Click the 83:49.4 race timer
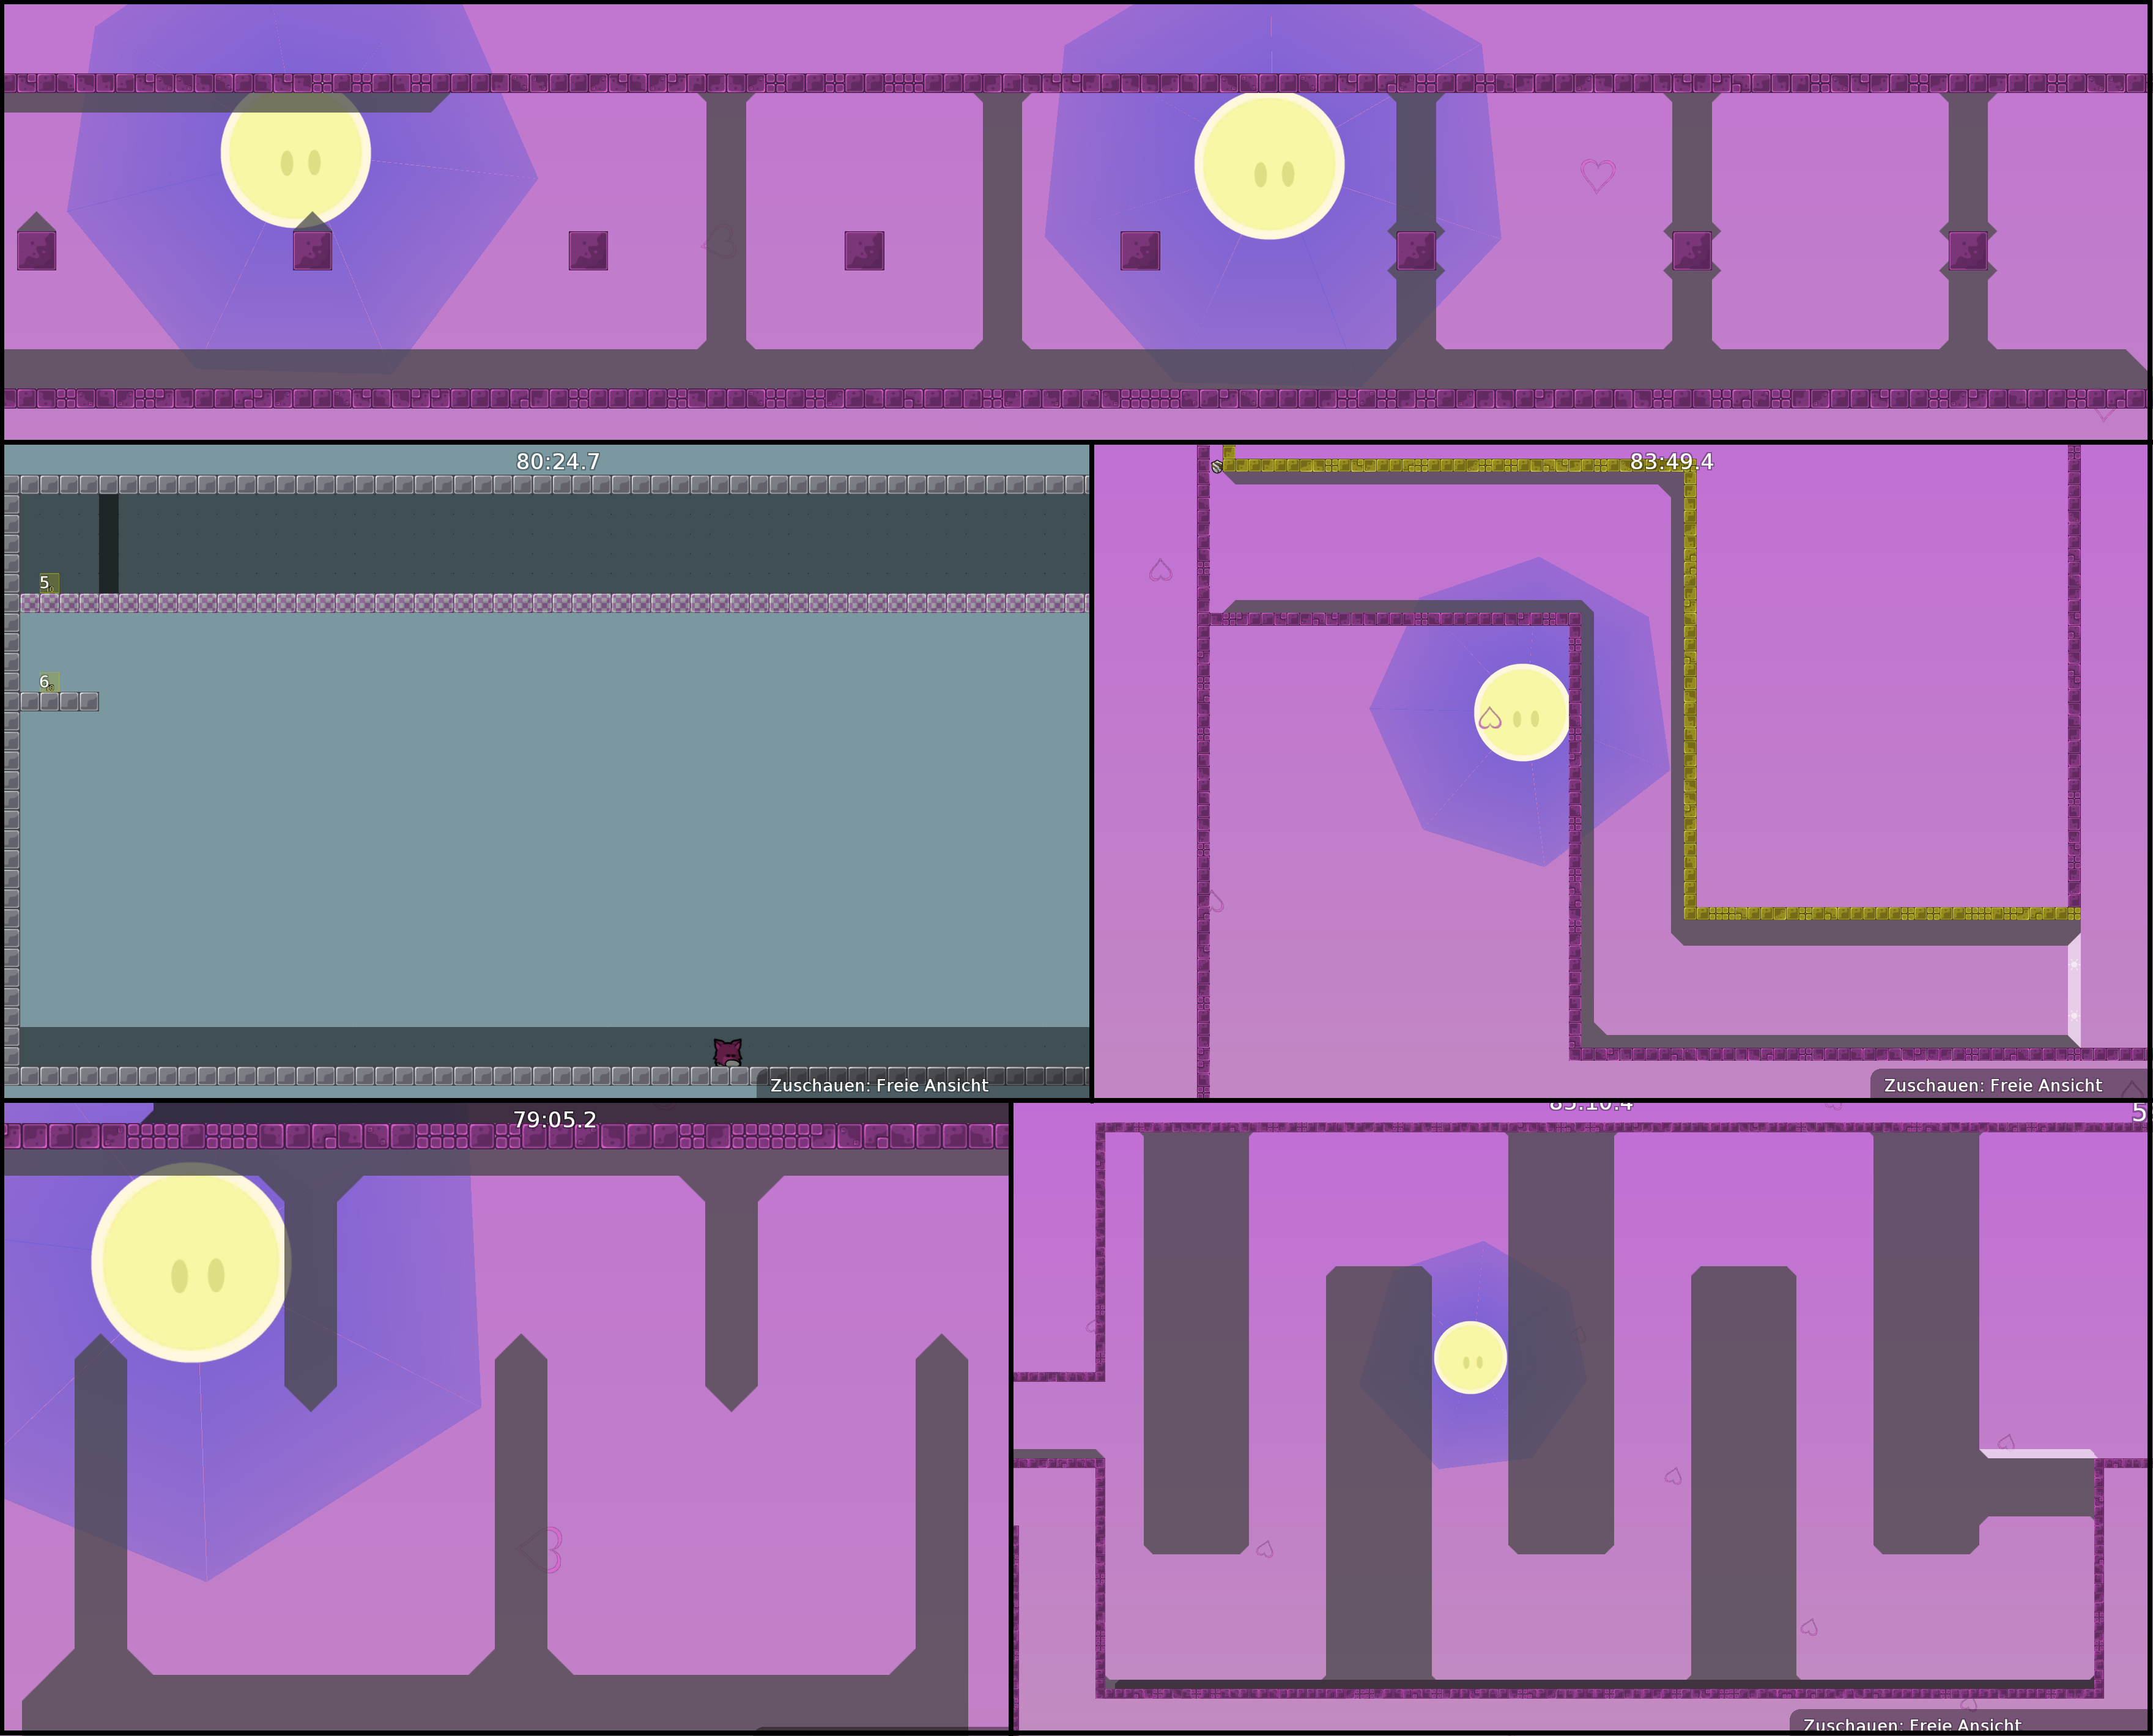 pos(1671,462)
